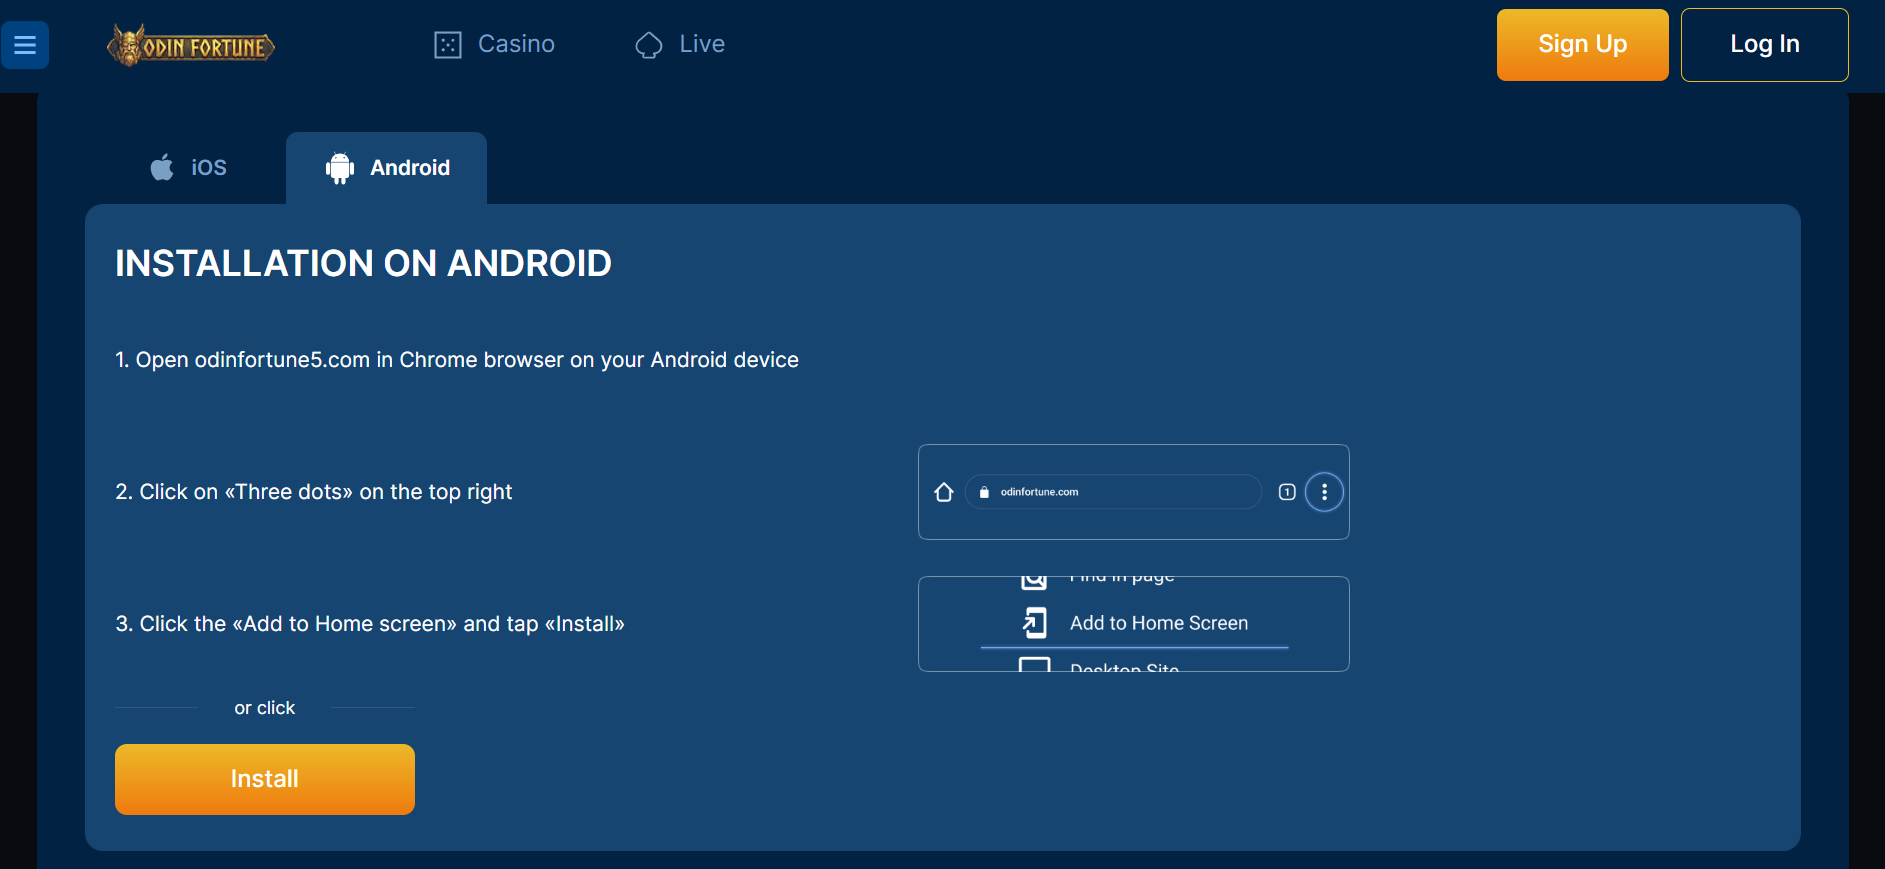
Task: Click the Odin Fortune logo
Action: (190, 46)
